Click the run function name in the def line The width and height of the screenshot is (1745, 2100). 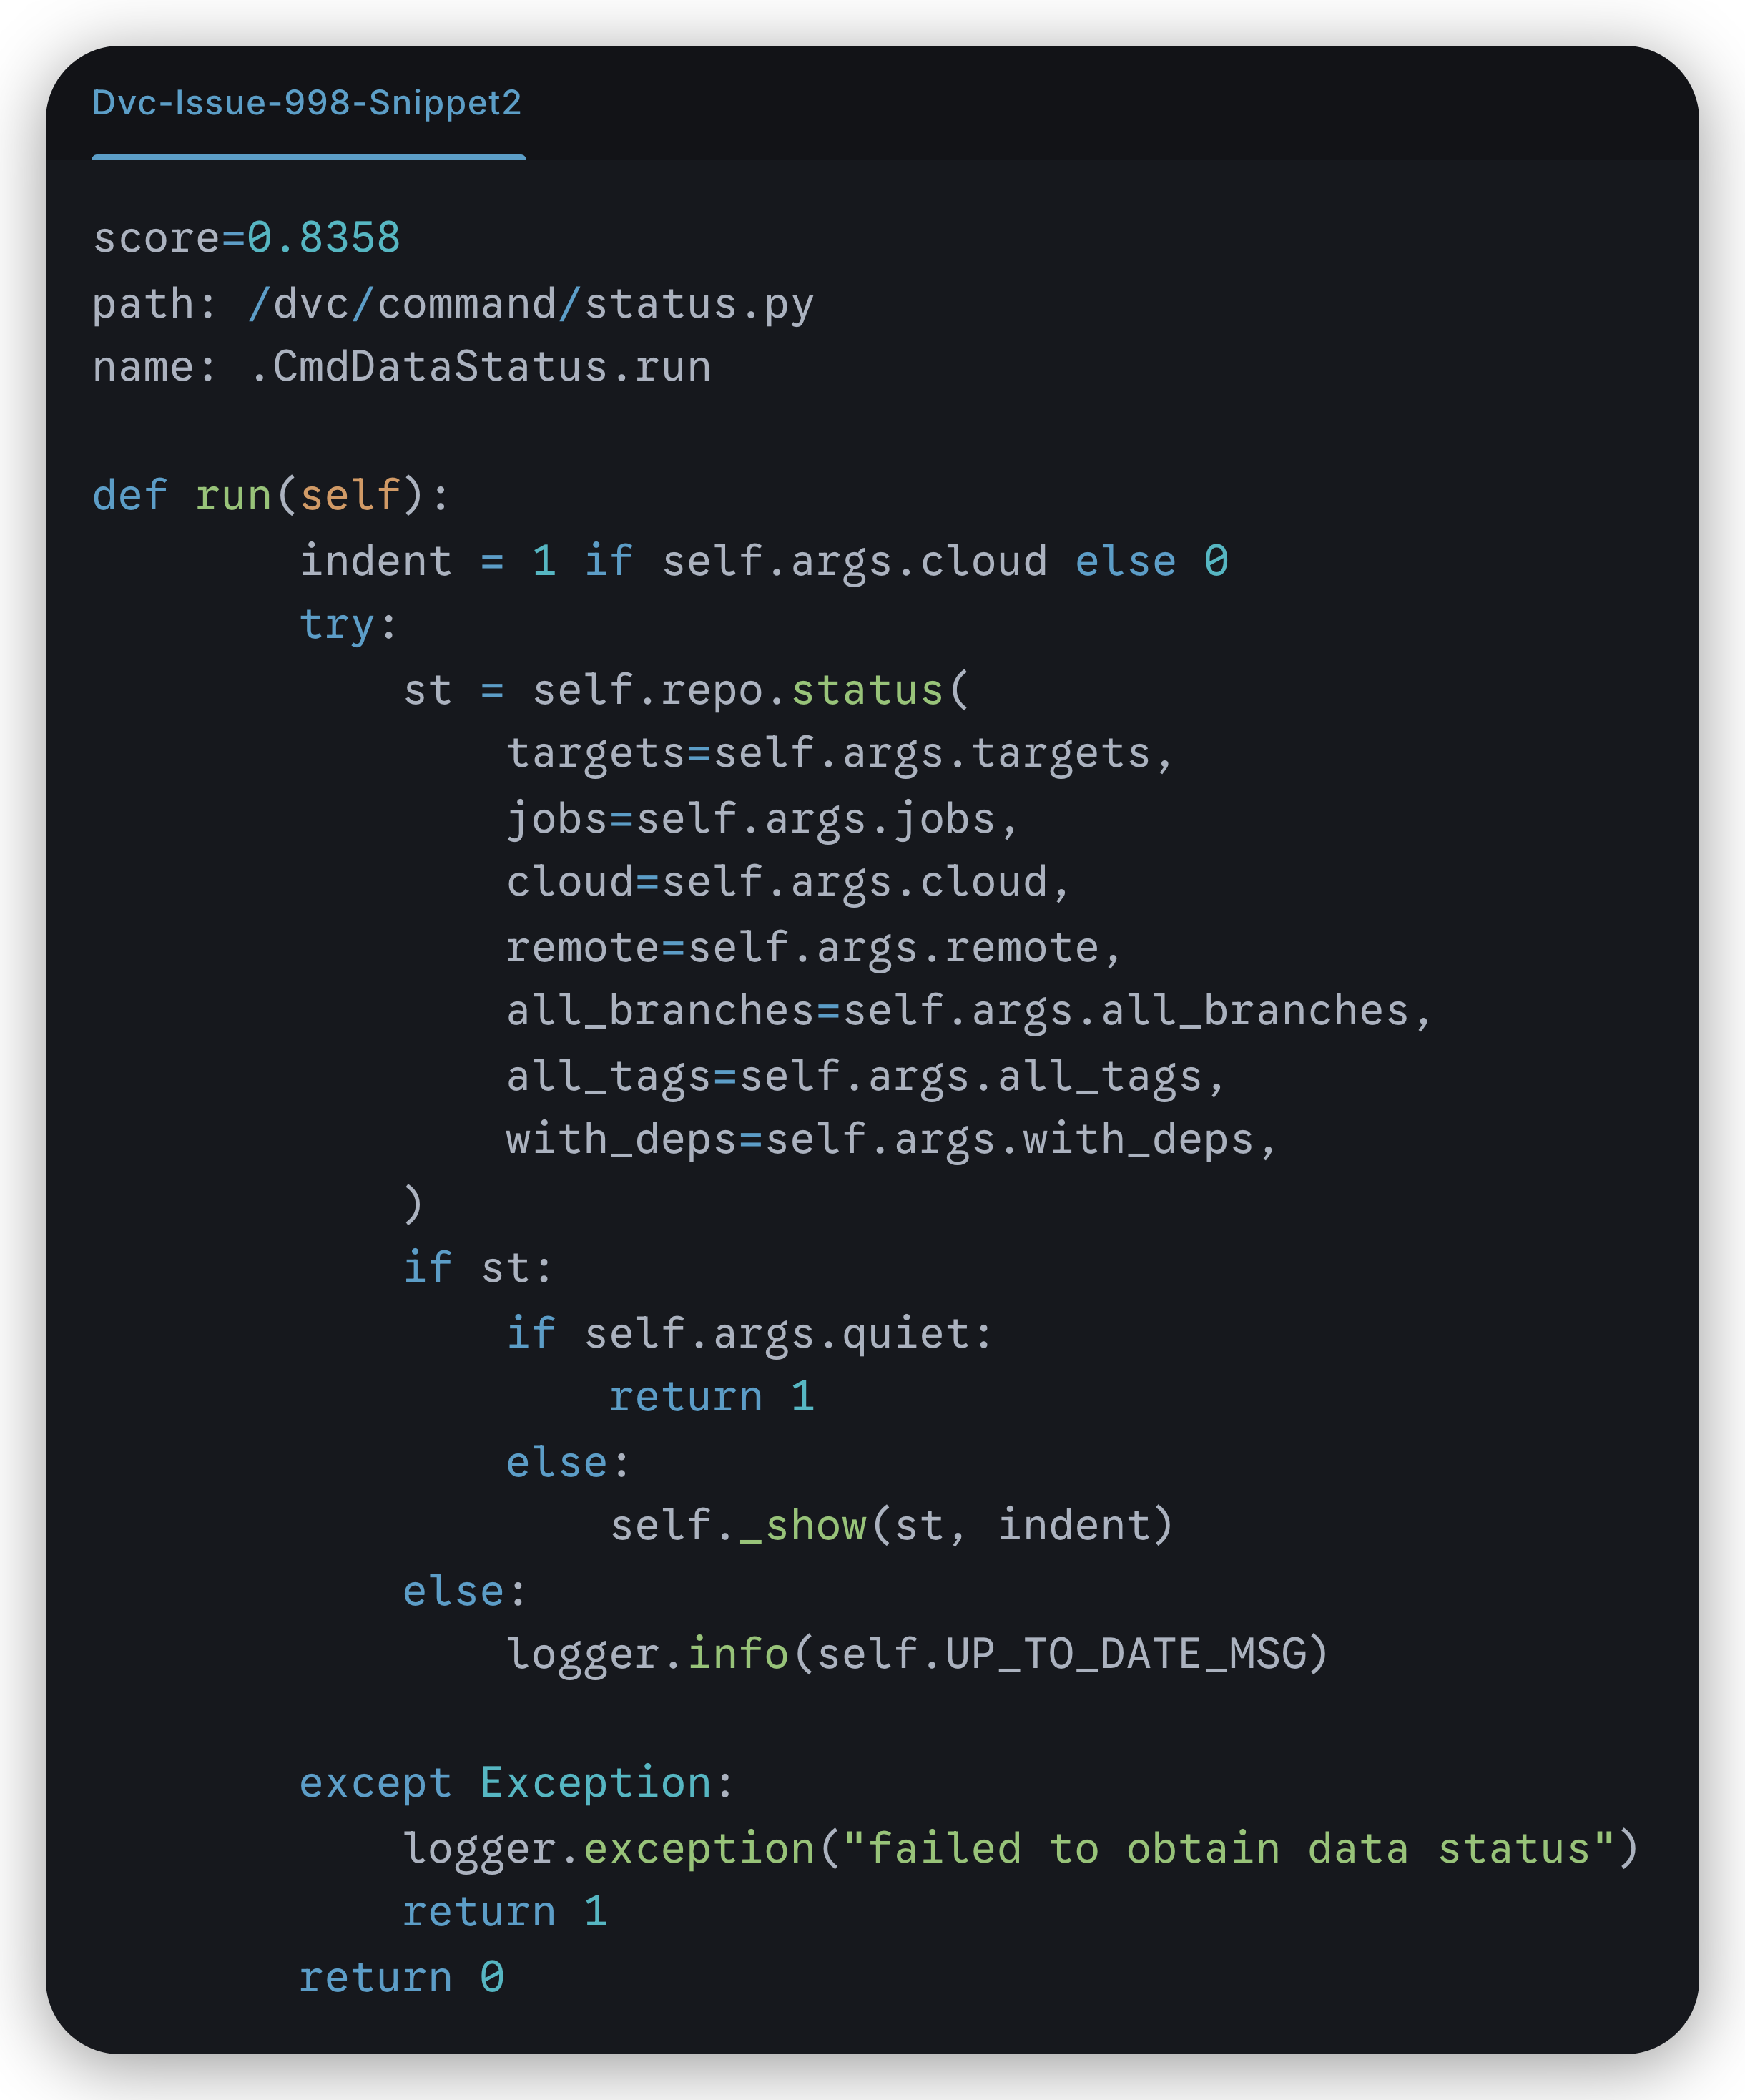(233, 496)
